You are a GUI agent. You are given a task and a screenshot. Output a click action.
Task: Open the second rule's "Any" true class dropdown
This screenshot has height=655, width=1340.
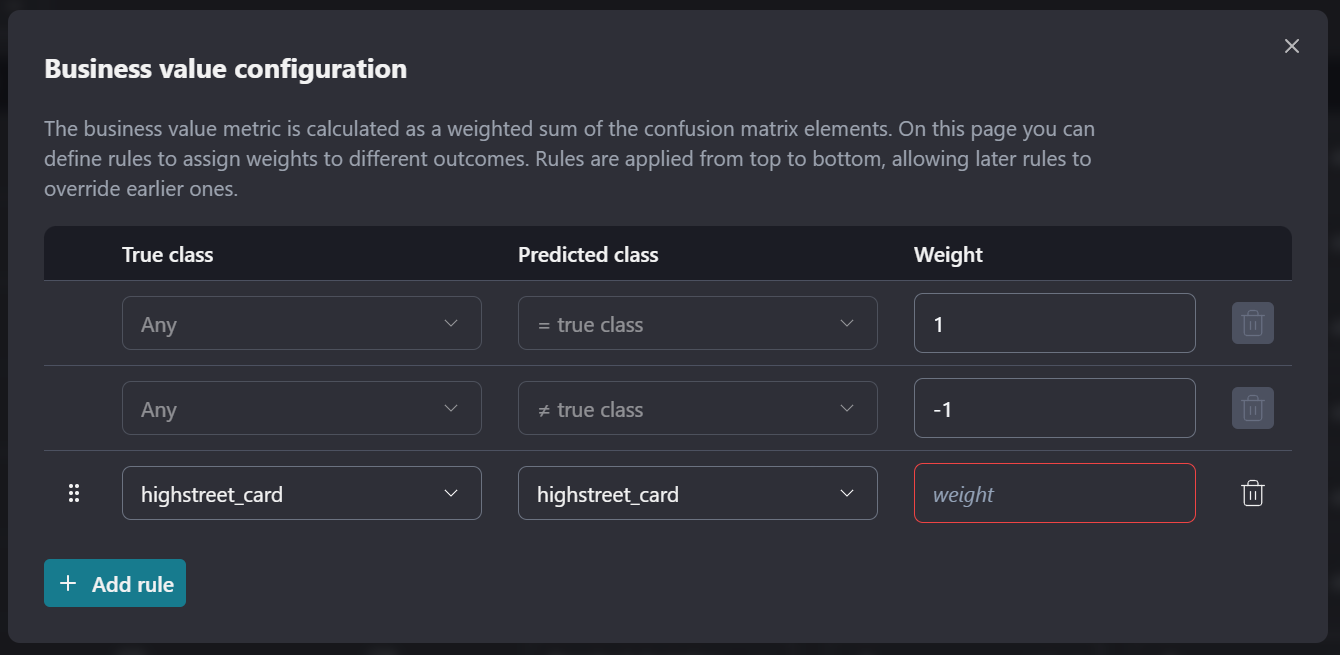301,408
